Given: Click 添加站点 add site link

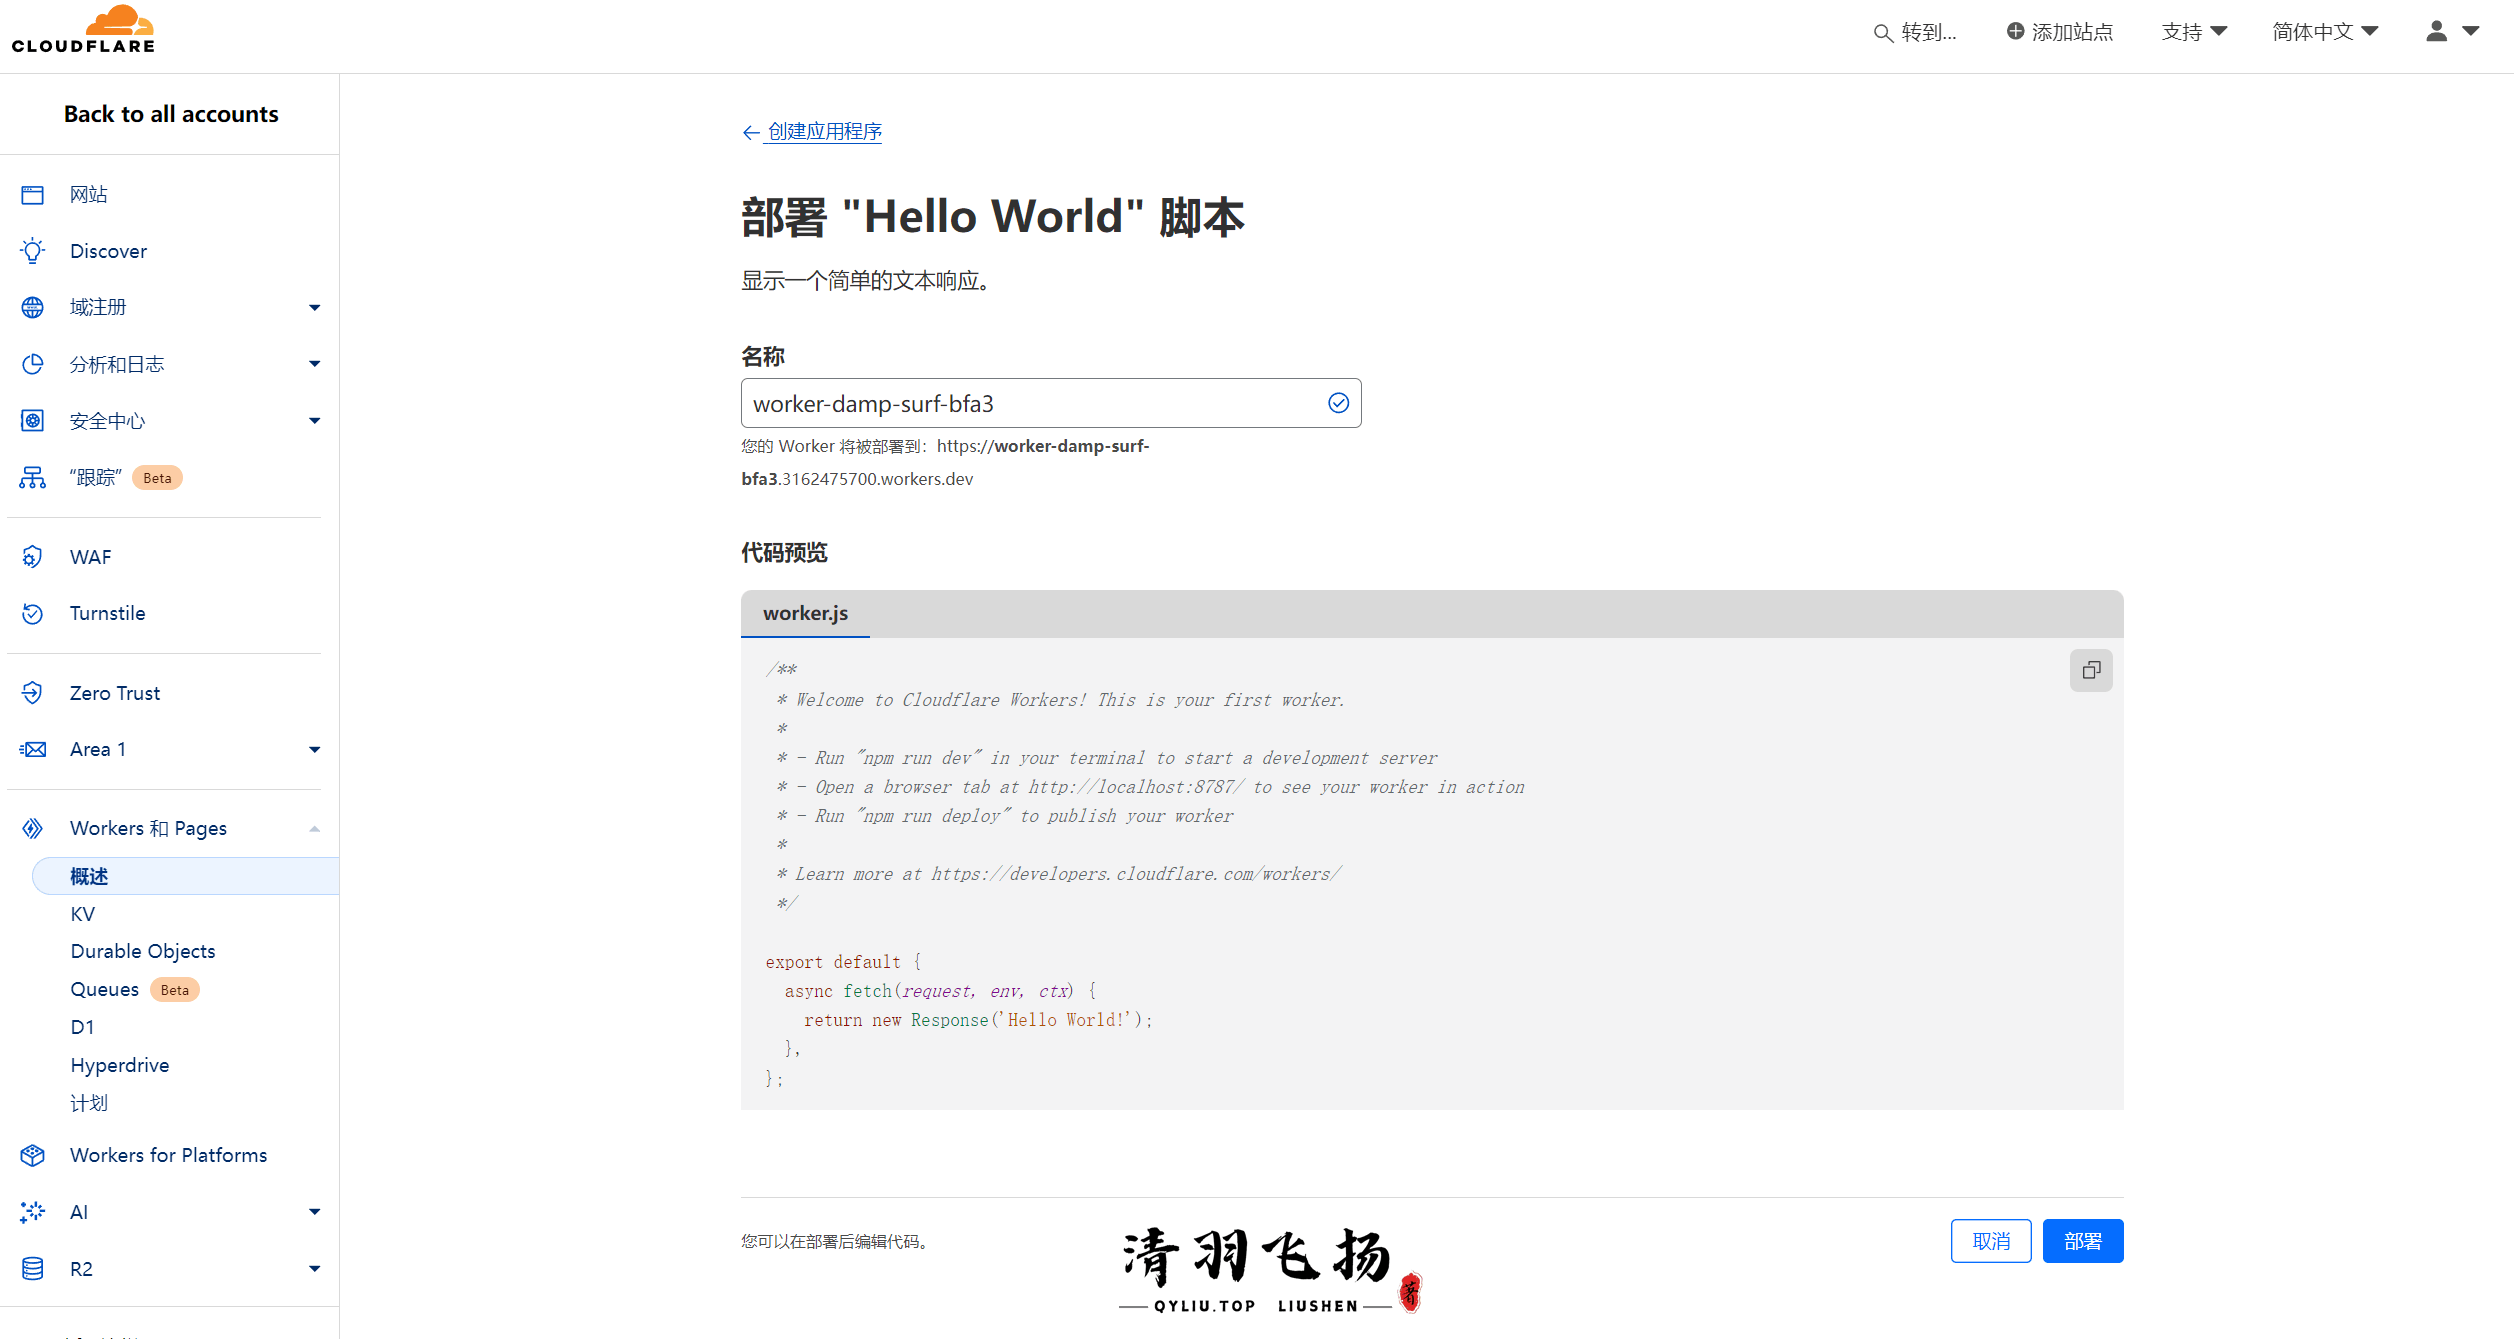Looking at the screenshot, I should click(2072, 32).
